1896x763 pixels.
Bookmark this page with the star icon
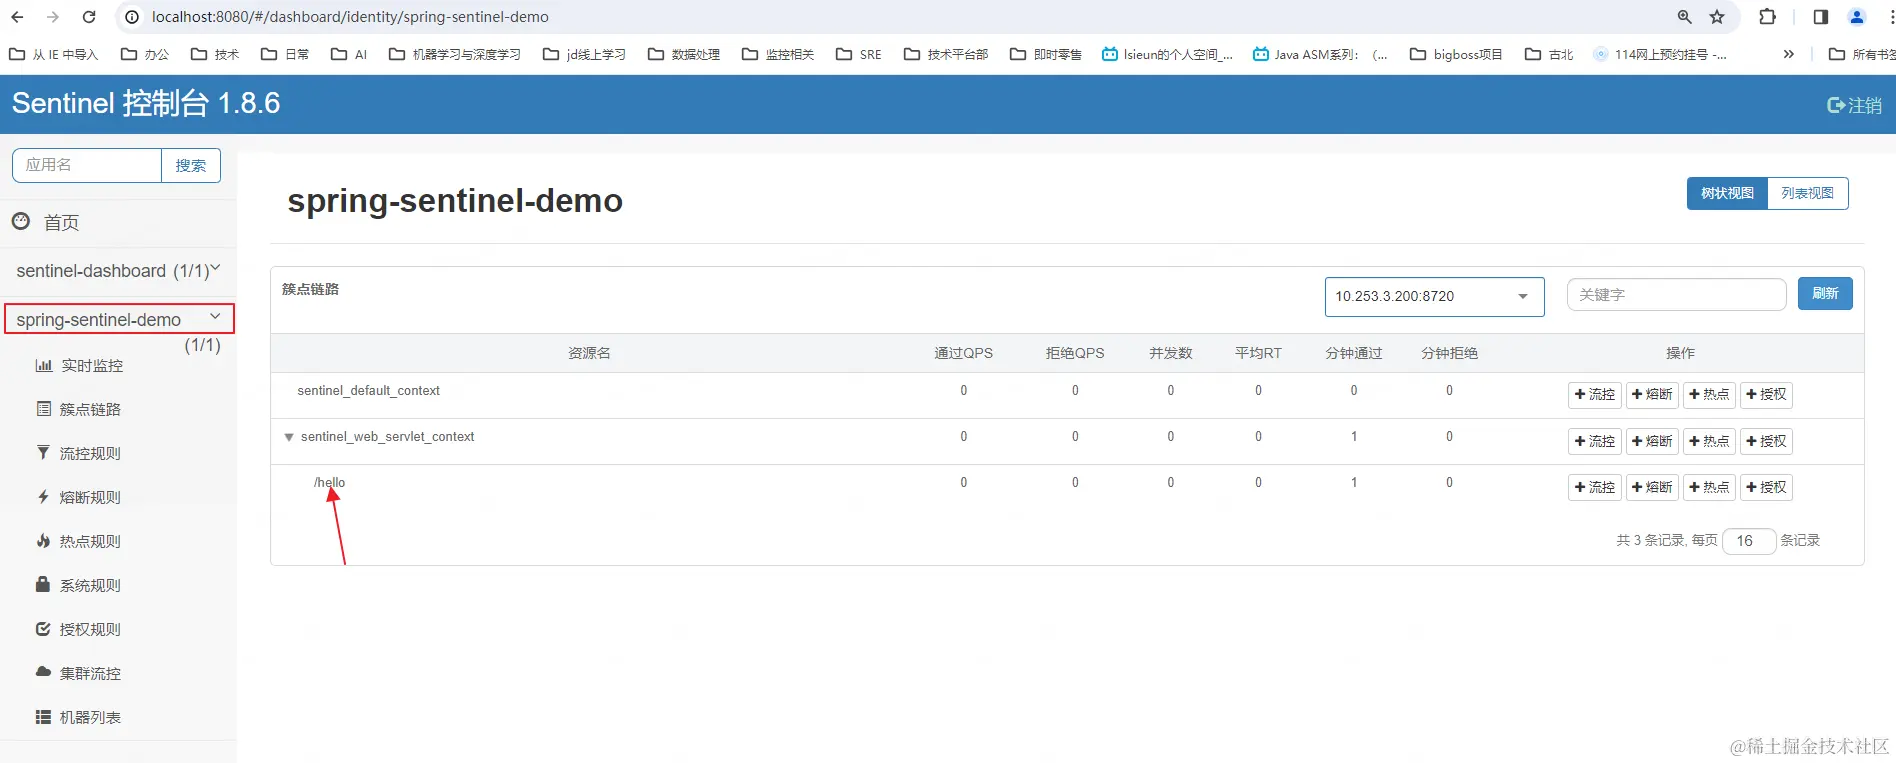pyautogui.click(x=1717, y=17)
